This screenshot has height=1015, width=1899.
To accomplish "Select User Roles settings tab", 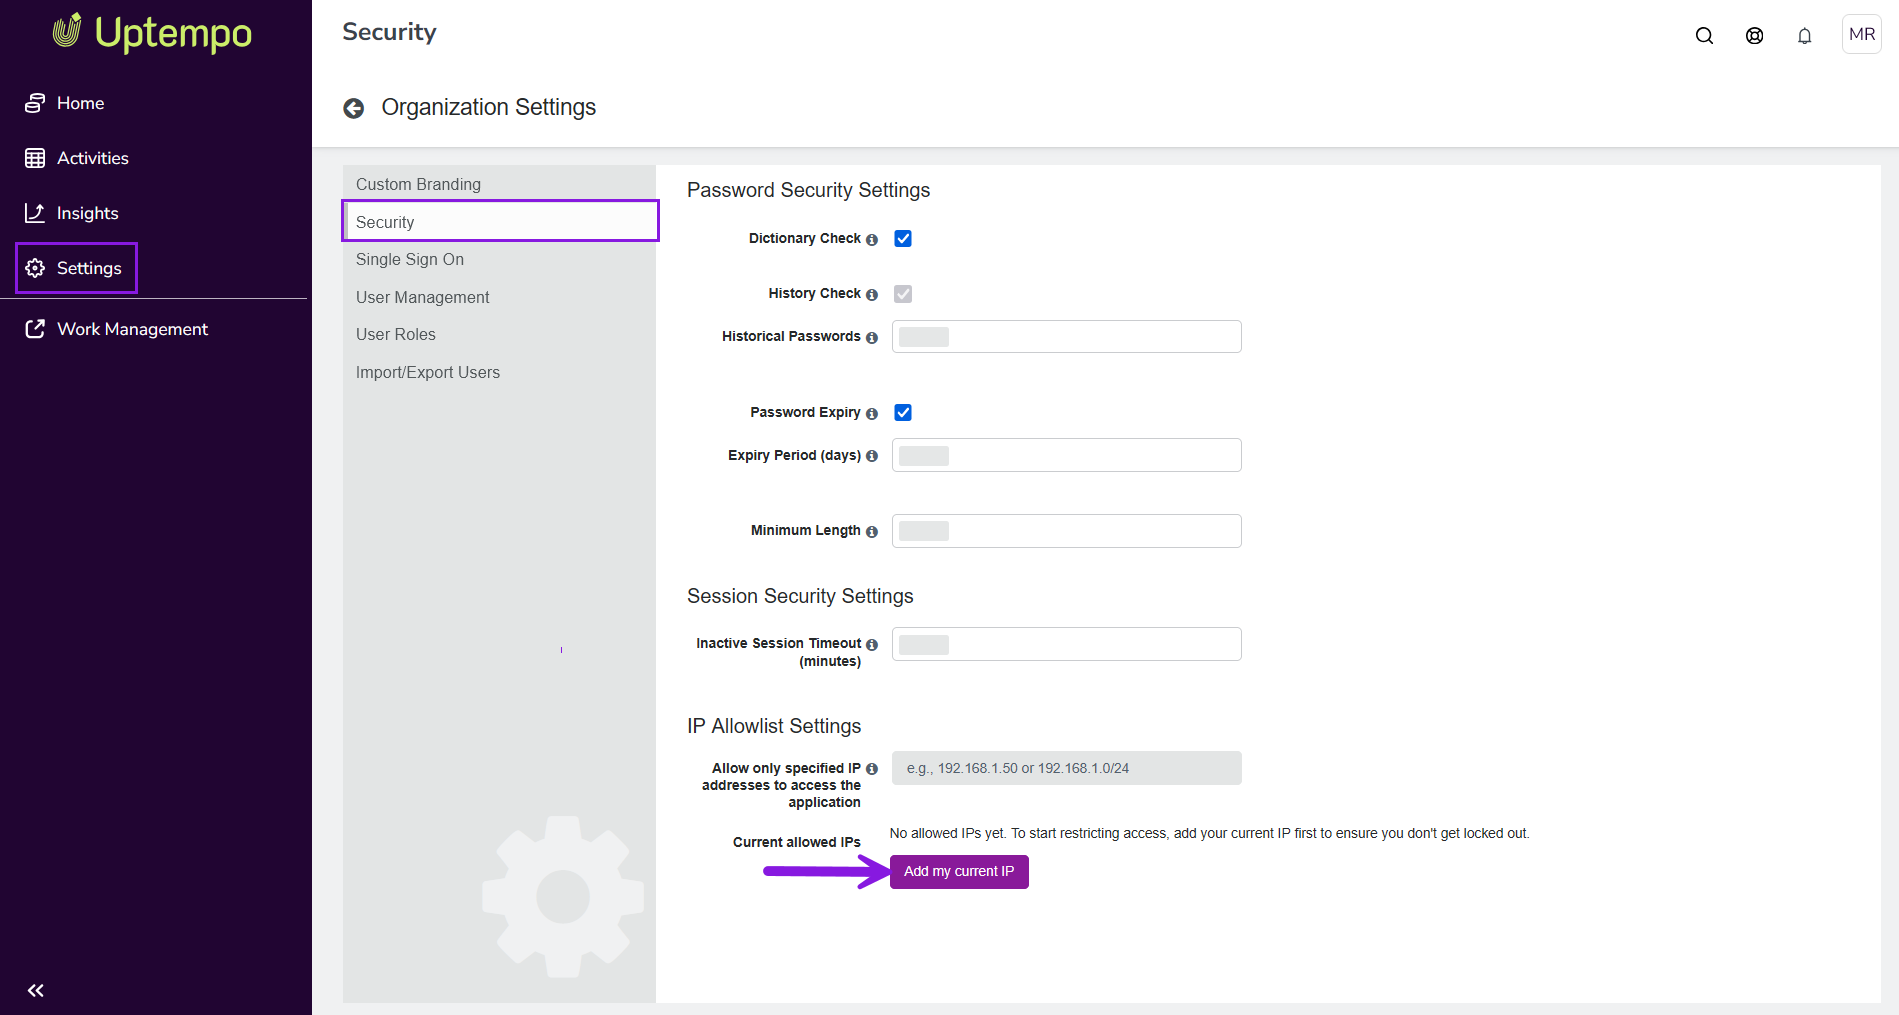I will pos(499,334).
